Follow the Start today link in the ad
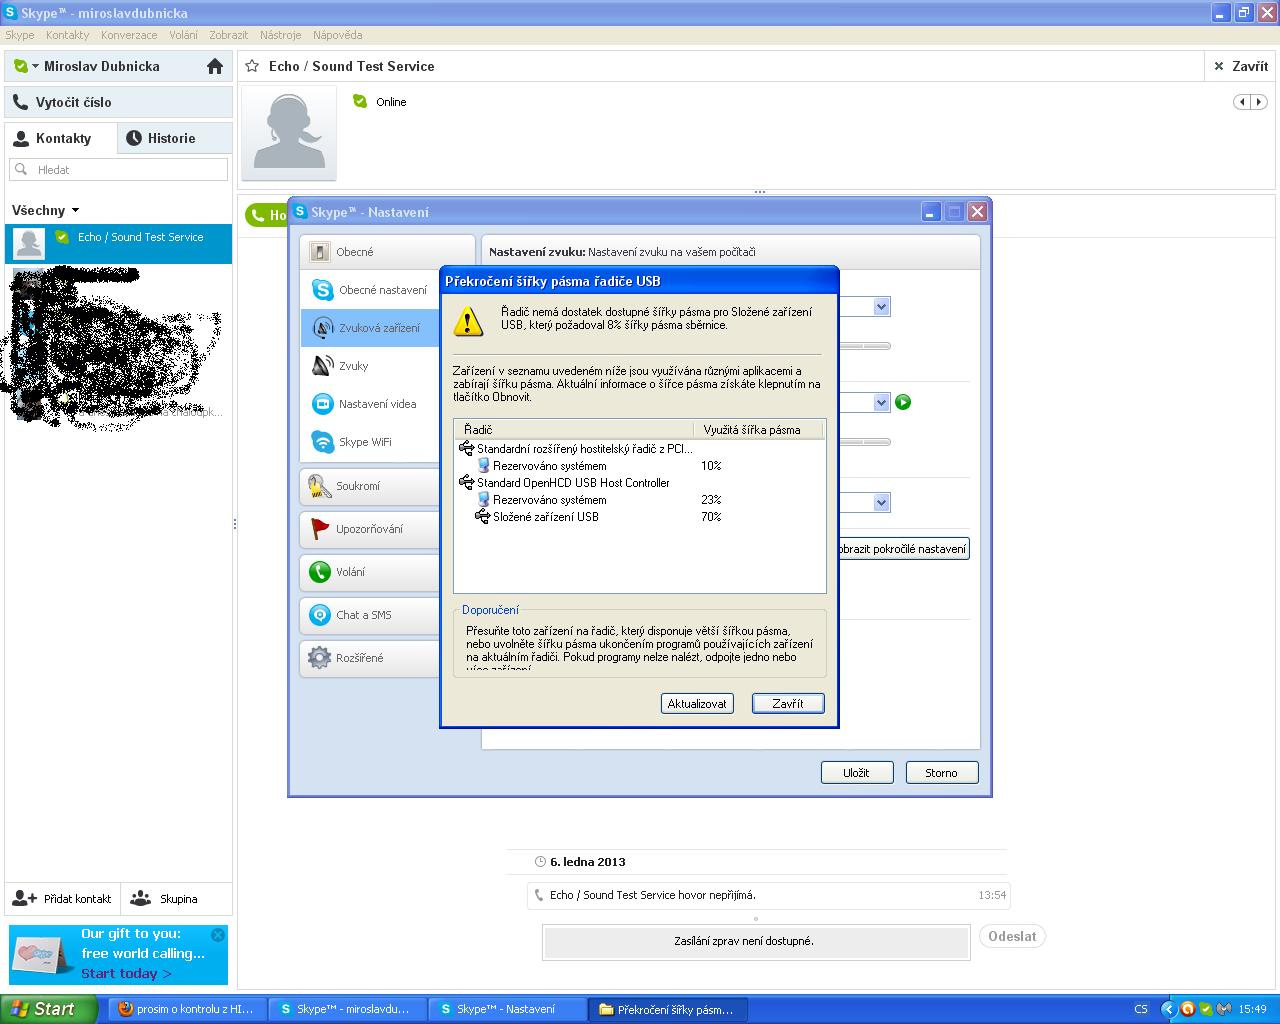Viewport: 1280px width, 1024px height. coord(126,973)
